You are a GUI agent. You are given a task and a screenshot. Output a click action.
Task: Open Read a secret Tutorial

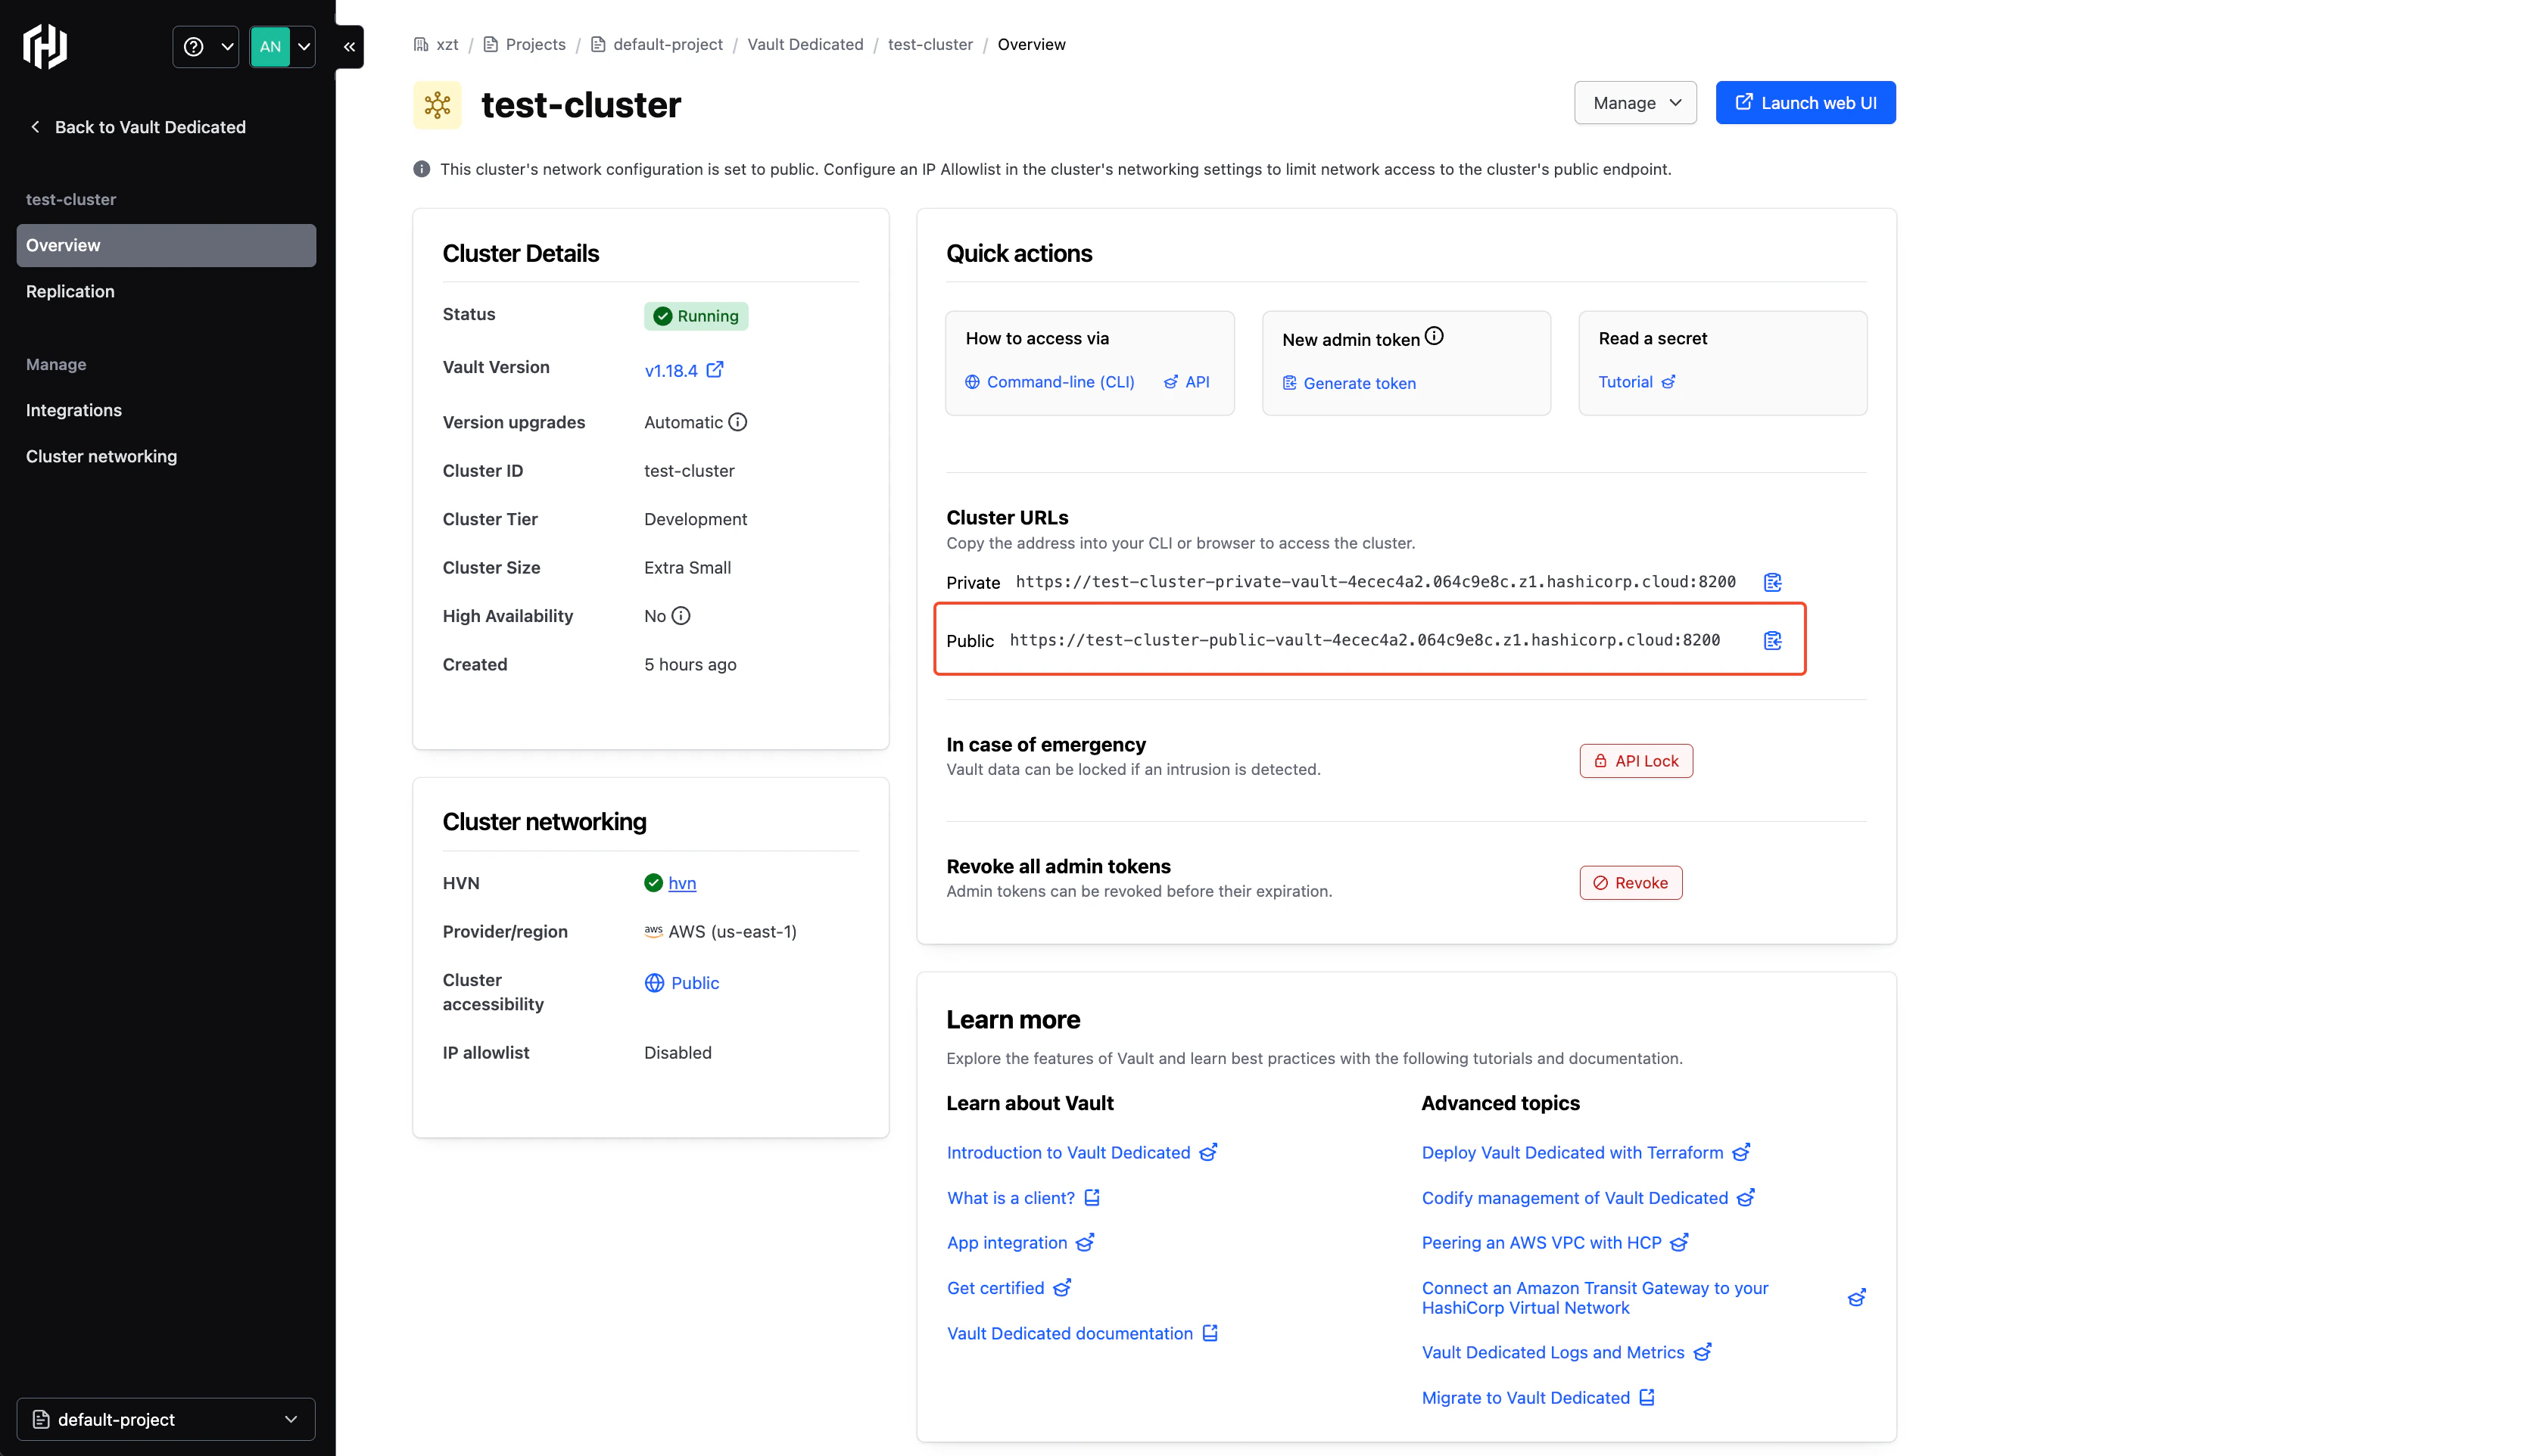point(1637,382)
